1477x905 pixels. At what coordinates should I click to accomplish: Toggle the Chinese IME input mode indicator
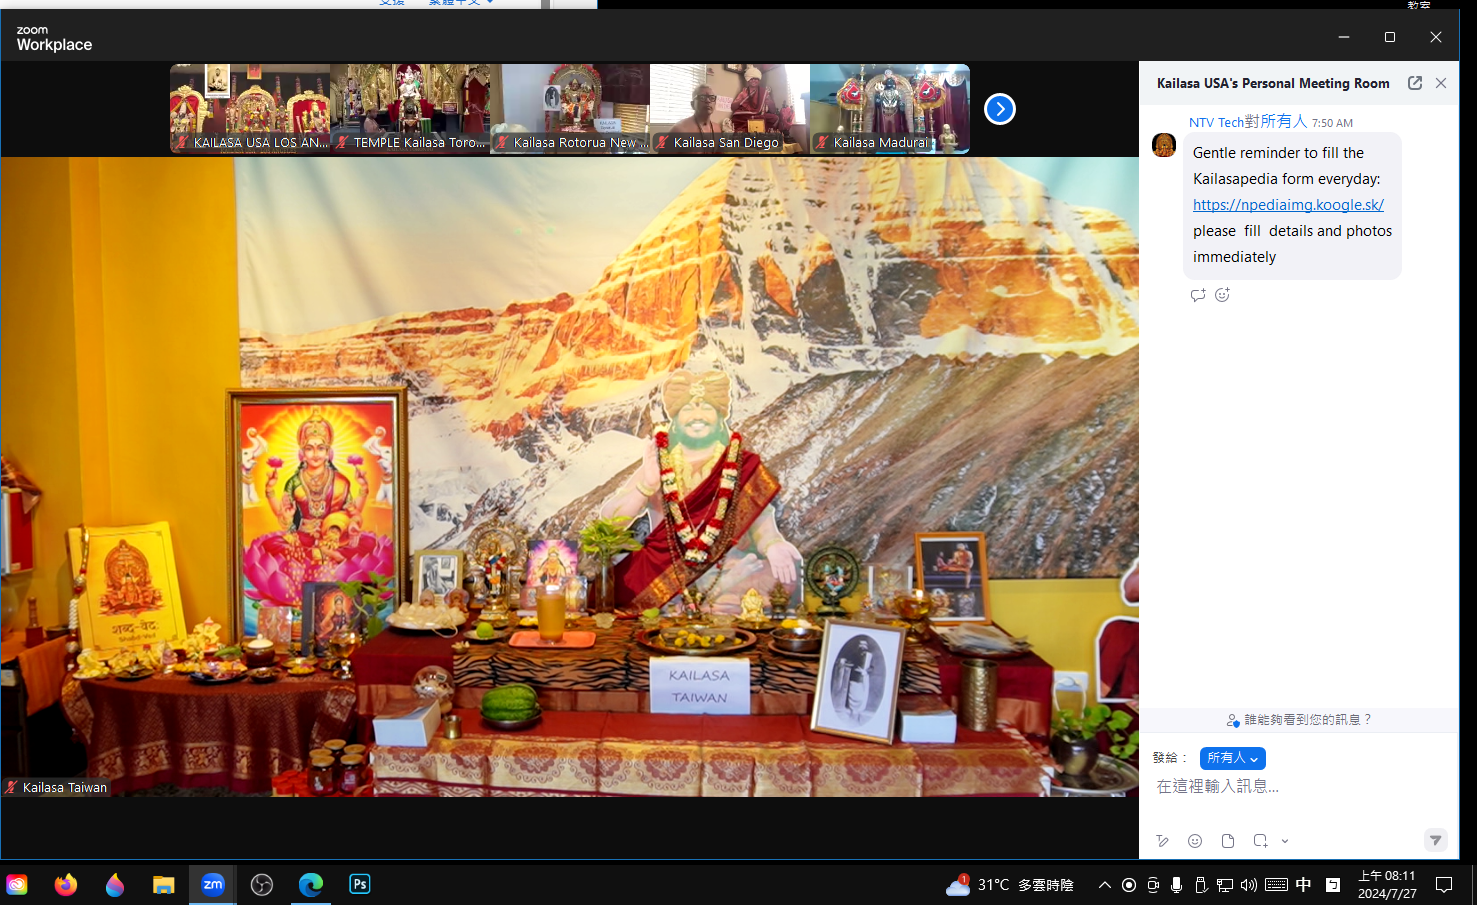[x=1303, y=885]
